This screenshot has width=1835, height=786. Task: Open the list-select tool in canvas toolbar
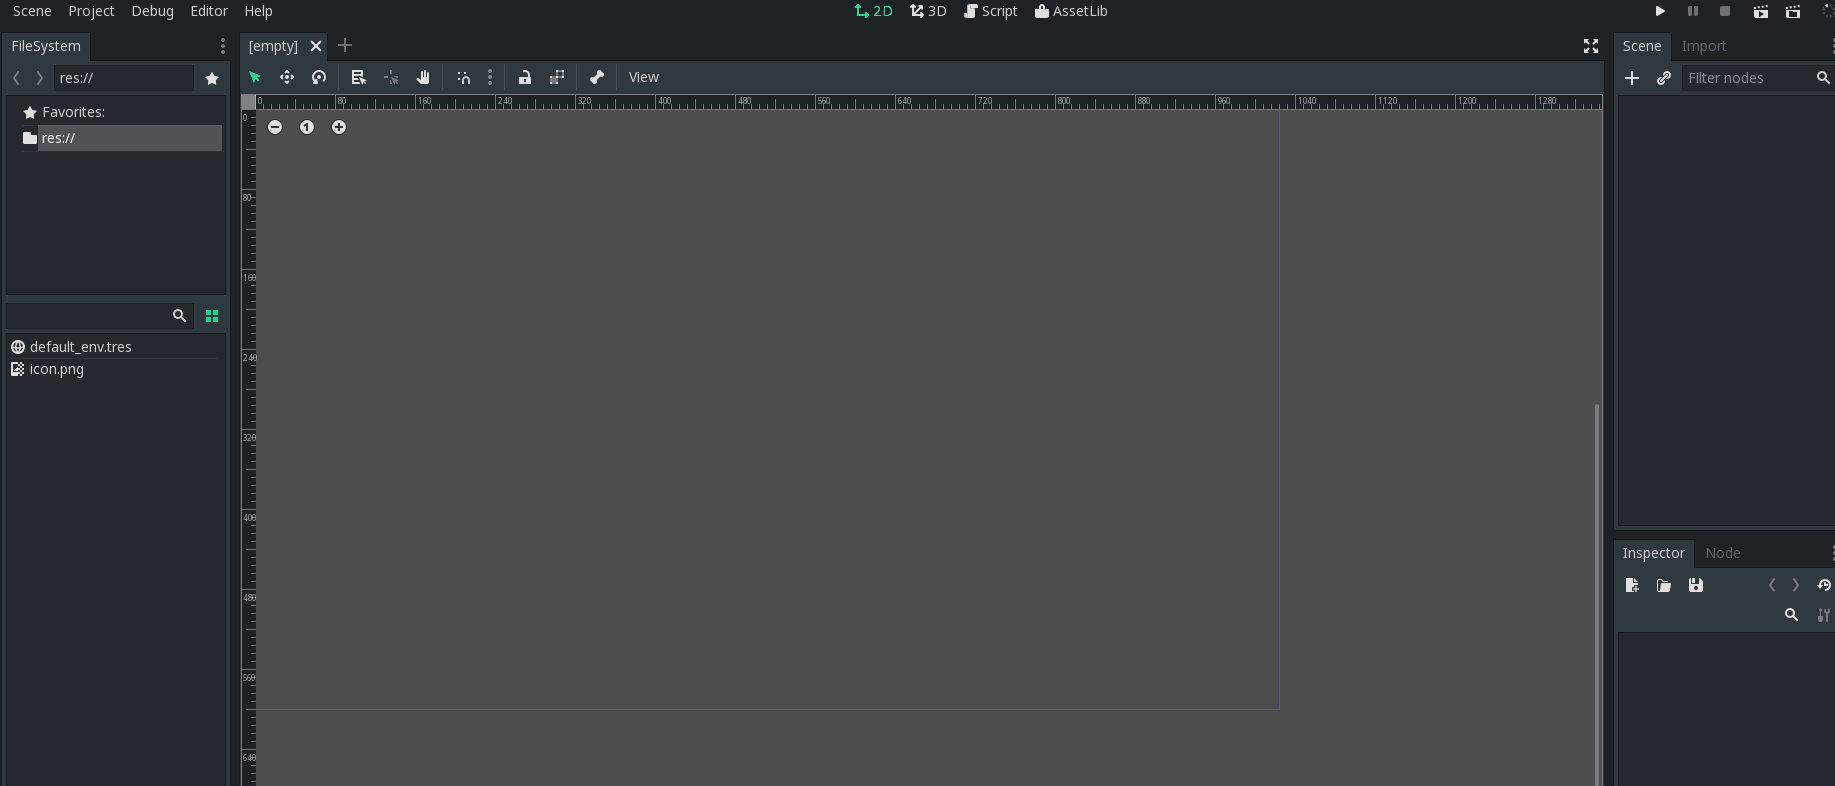[x=359, y=77]
